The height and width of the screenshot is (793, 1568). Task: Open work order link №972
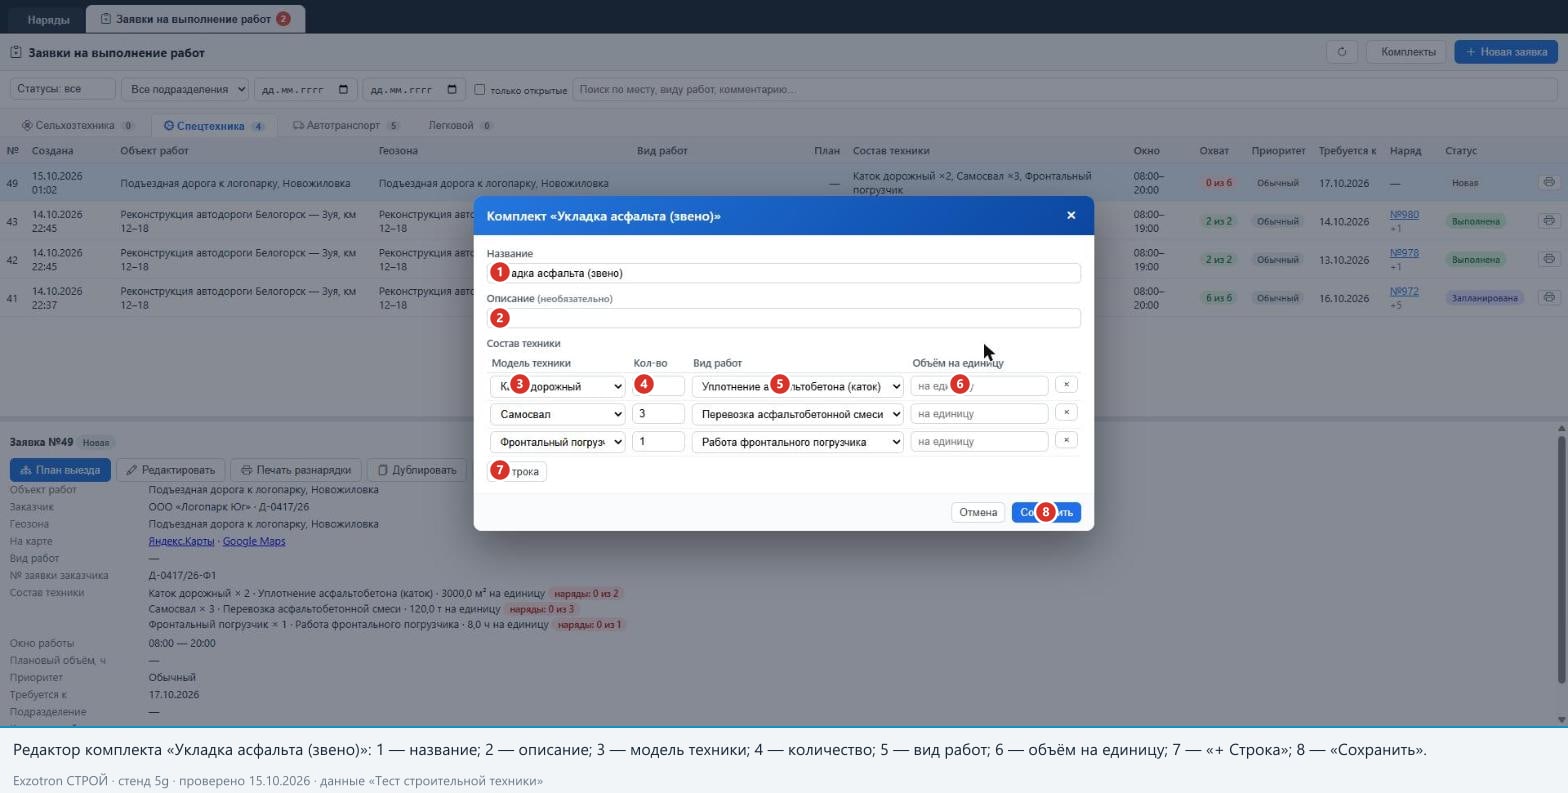(1404, 292)
